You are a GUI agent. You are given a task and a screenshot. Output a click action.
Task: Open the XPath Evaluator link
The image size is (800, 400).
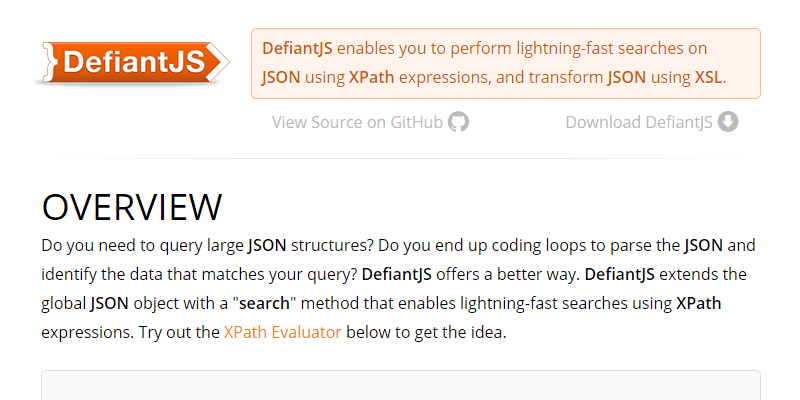(282, 332)
